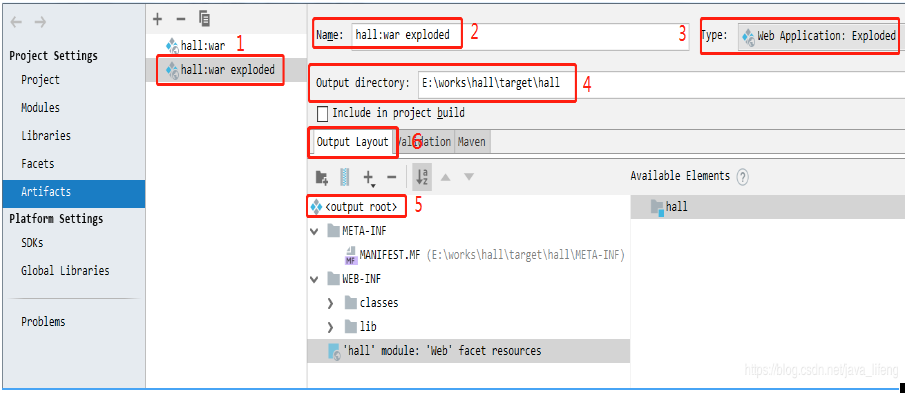
Task: Create archive in output layout toolbar
Action: (x=344, y=177)
